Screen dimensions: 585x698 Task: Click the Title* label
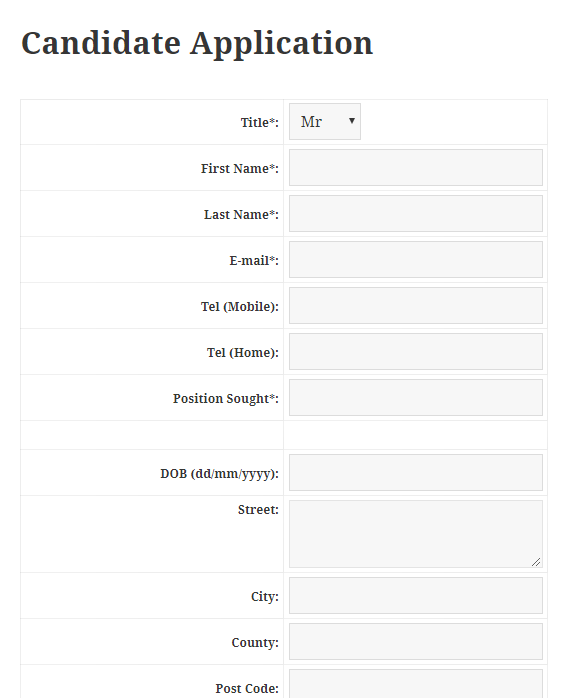[260, 122]
